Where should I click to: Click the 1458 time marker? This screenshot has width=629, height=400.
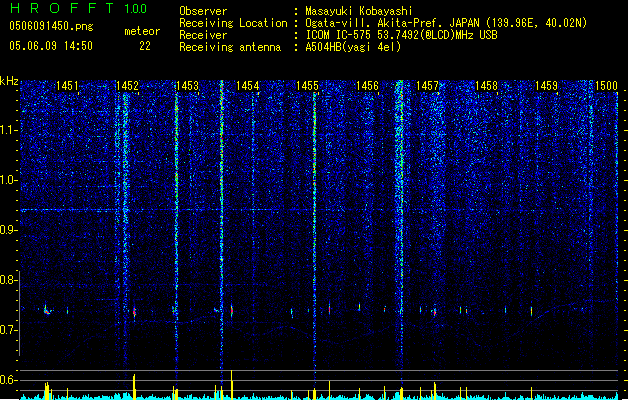(x=487, y=86)
